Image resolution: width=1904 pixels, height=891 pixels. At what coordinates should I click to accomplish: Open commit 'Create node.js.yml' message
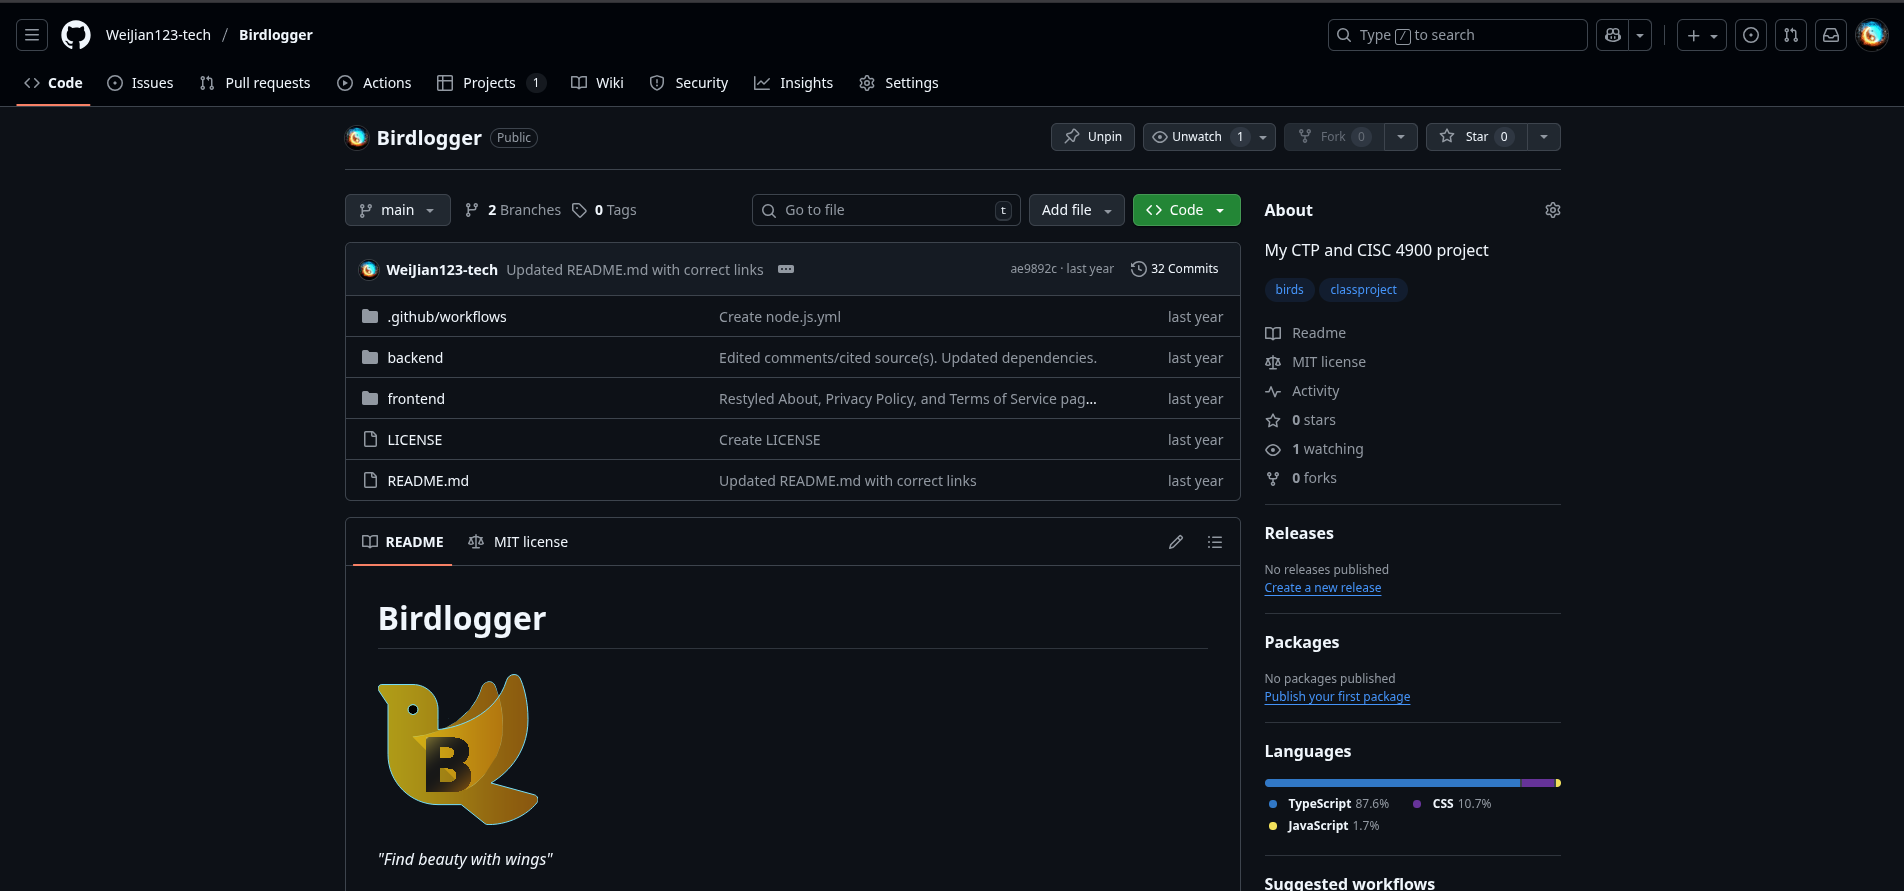pyautogui.click(x=780, y=317)
